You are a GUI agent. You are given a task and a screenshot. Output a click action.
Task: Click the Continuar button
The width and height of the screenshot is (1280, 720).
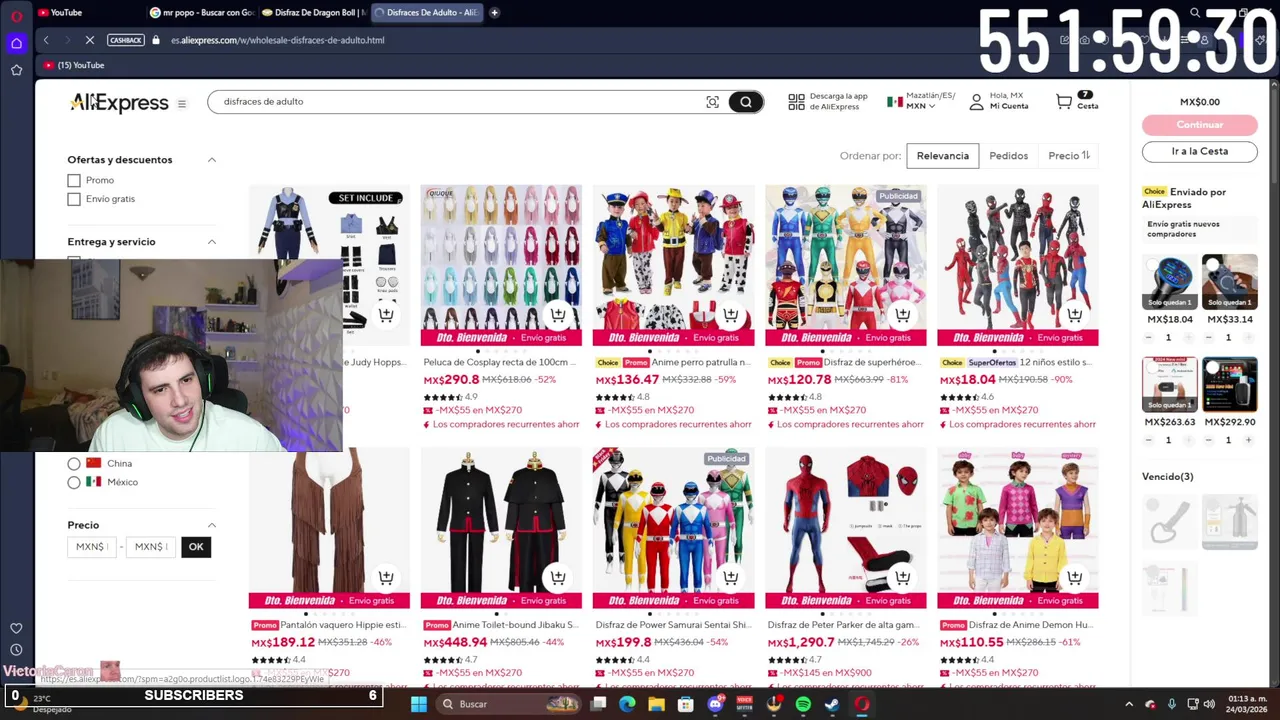(1200, 125)
